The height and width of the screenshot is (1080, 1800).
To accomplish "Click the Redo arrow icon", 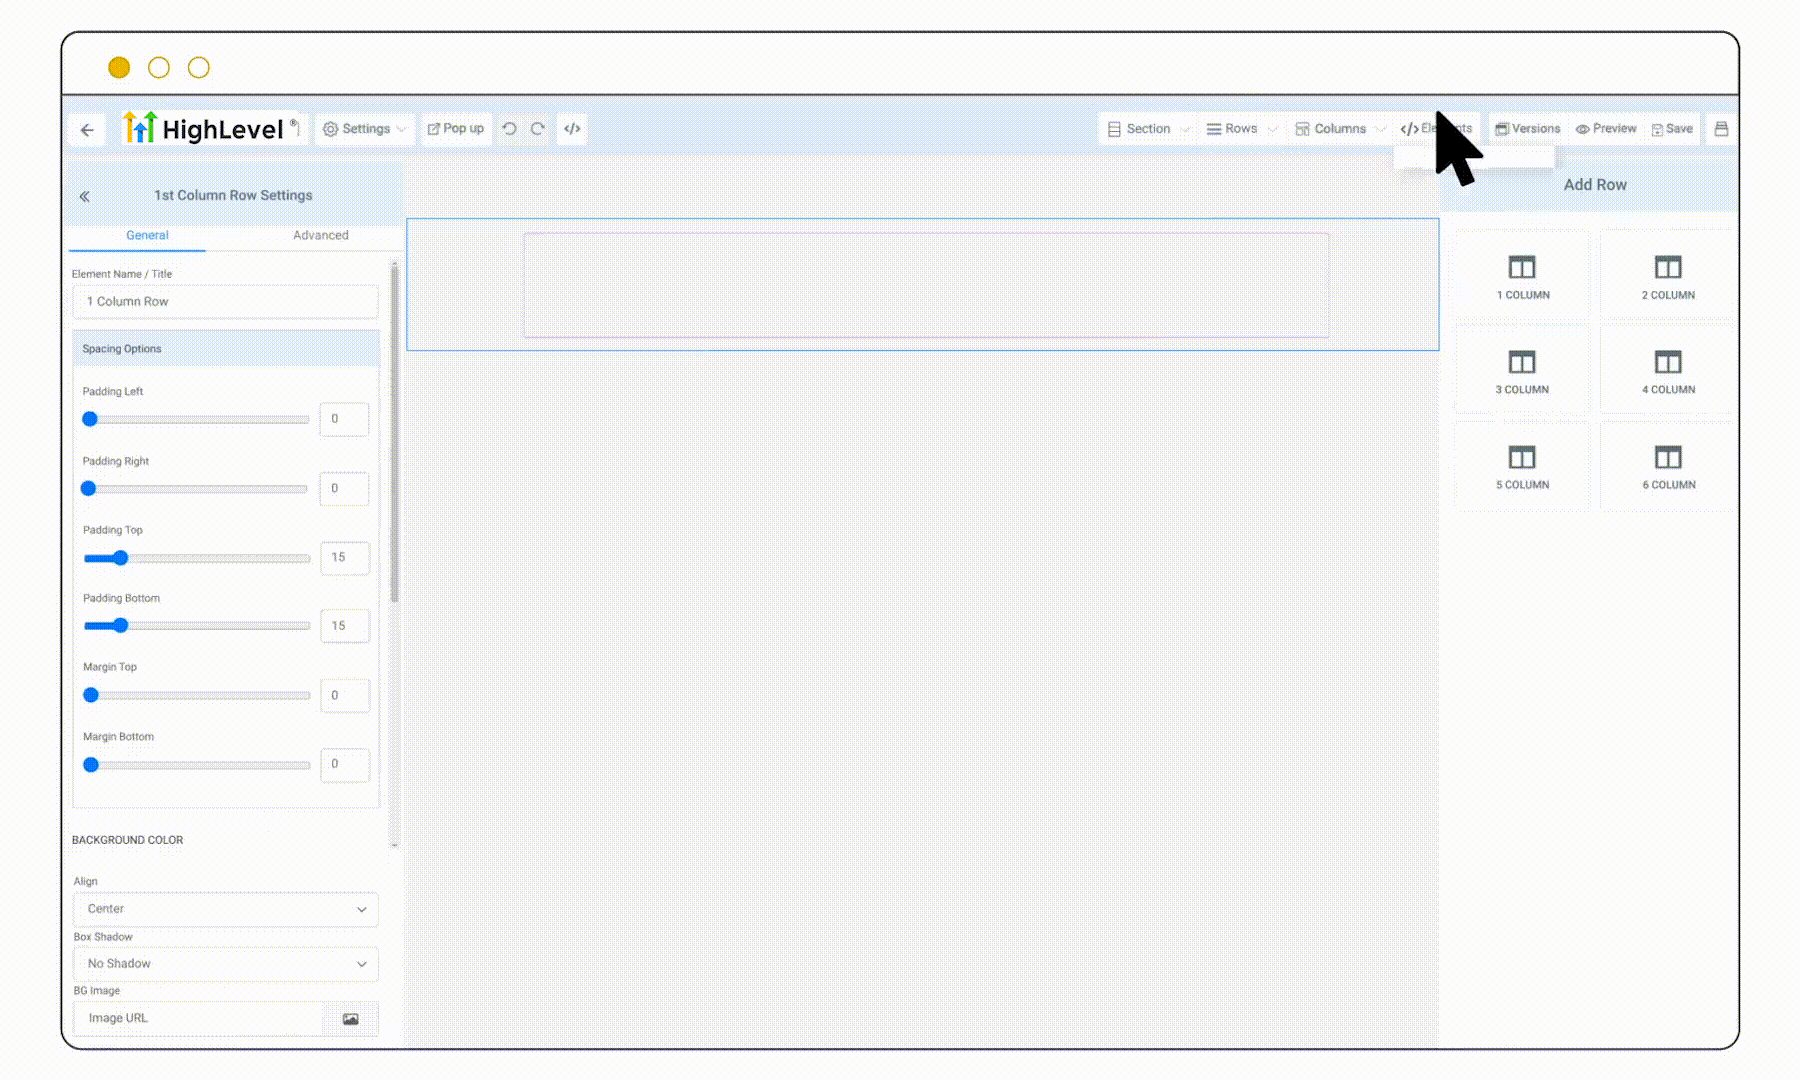I will pos(537,128).
